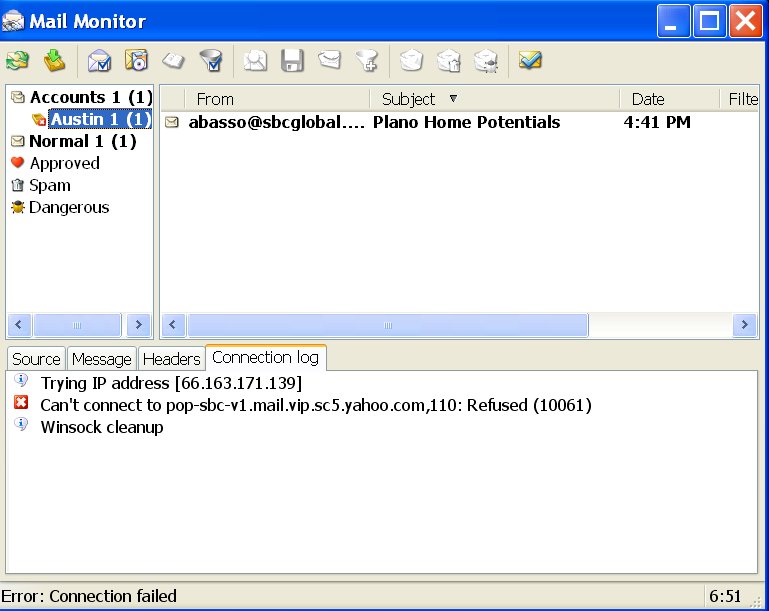This screenshot has width=769, height=611.
Task: Maximize the Mail Monitor window
Action: point(710,22)
